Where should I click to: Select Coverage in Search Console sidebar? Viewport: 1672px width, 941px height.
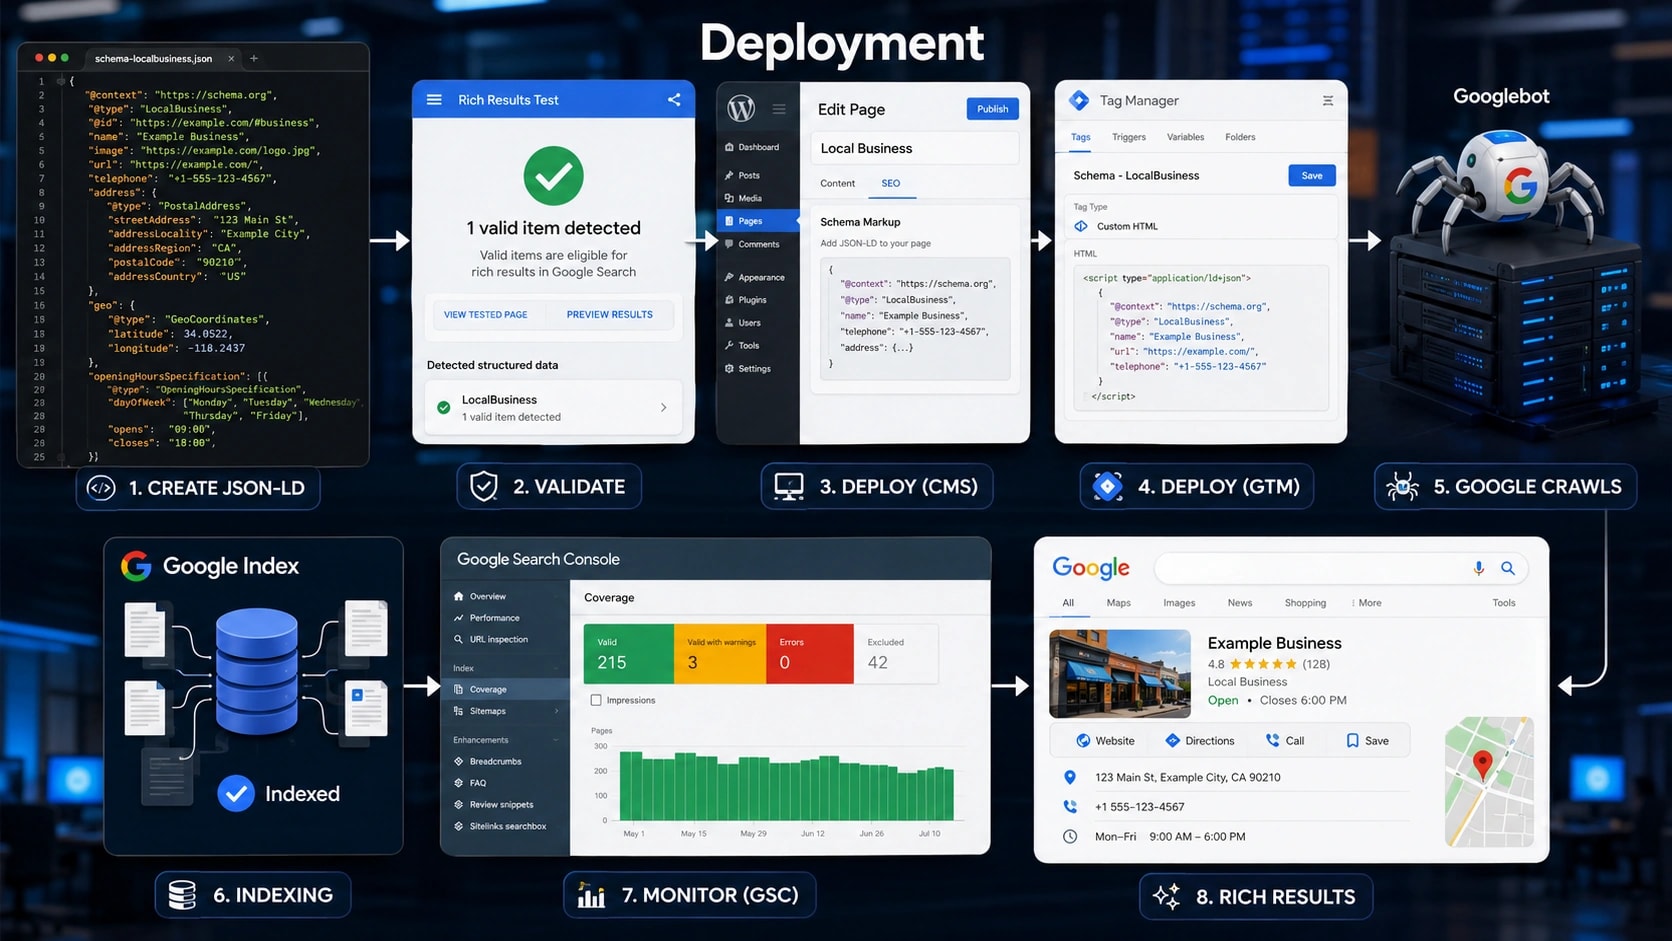[505, 689]
